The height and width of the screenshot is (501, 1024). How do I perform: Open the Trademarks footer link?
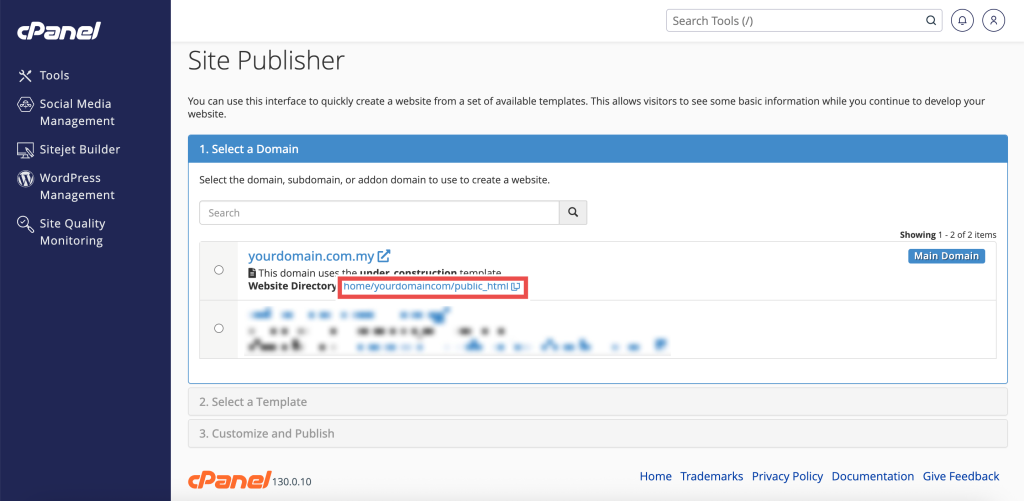point(712,476)
